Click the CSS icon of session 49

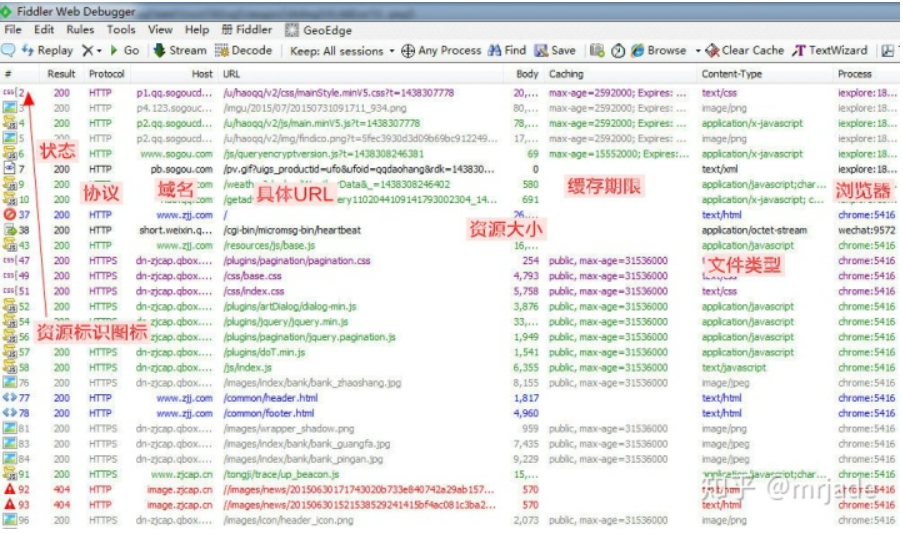click(x=9, y=276)
